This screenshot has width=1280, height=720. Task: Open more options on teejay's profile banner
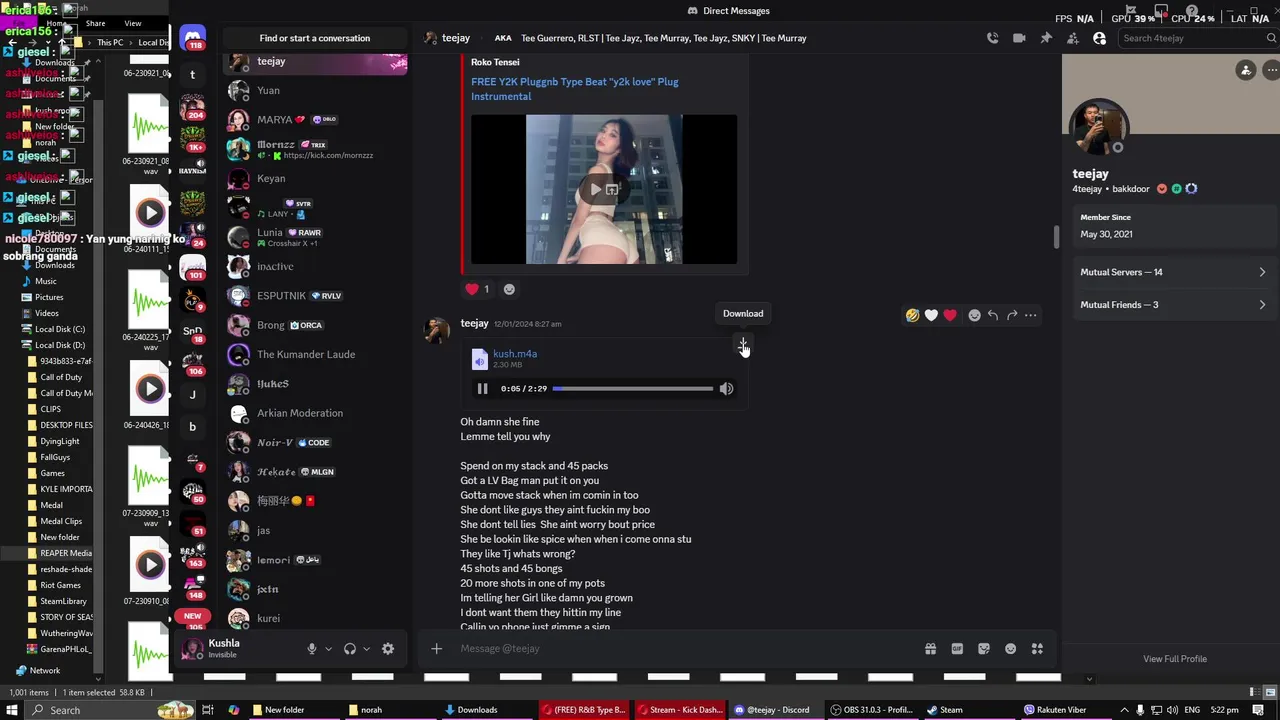(1271, 70)
